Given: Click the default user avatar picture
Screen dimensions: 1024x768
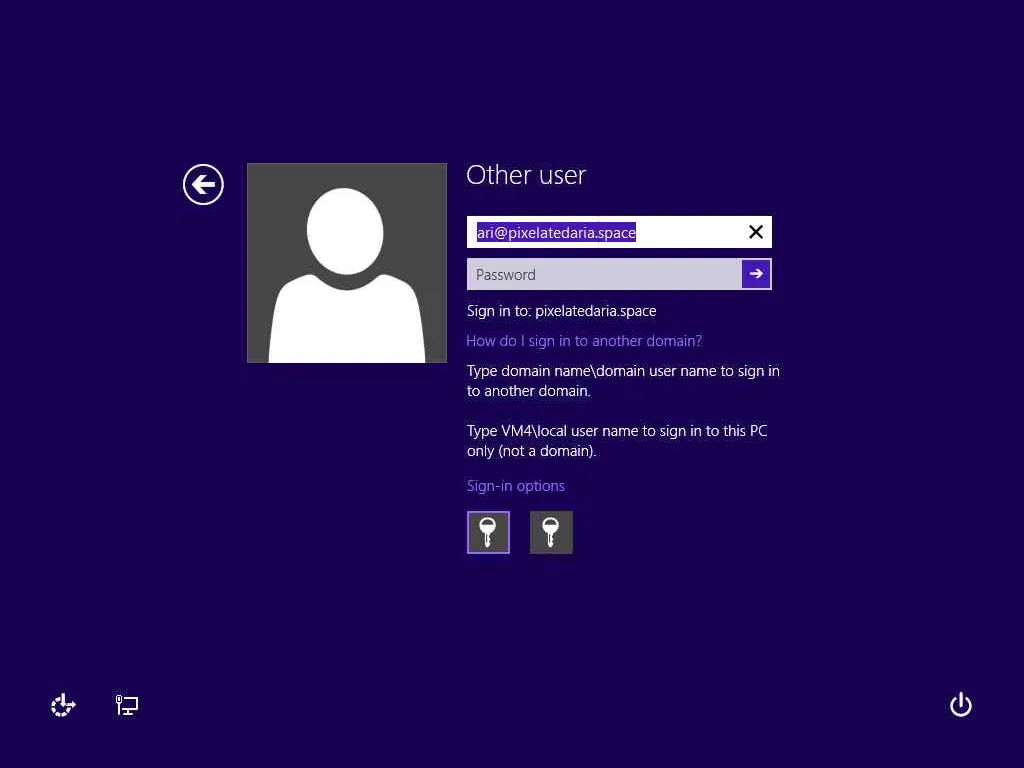Looking at the screenshot, I should coord(347,263).
